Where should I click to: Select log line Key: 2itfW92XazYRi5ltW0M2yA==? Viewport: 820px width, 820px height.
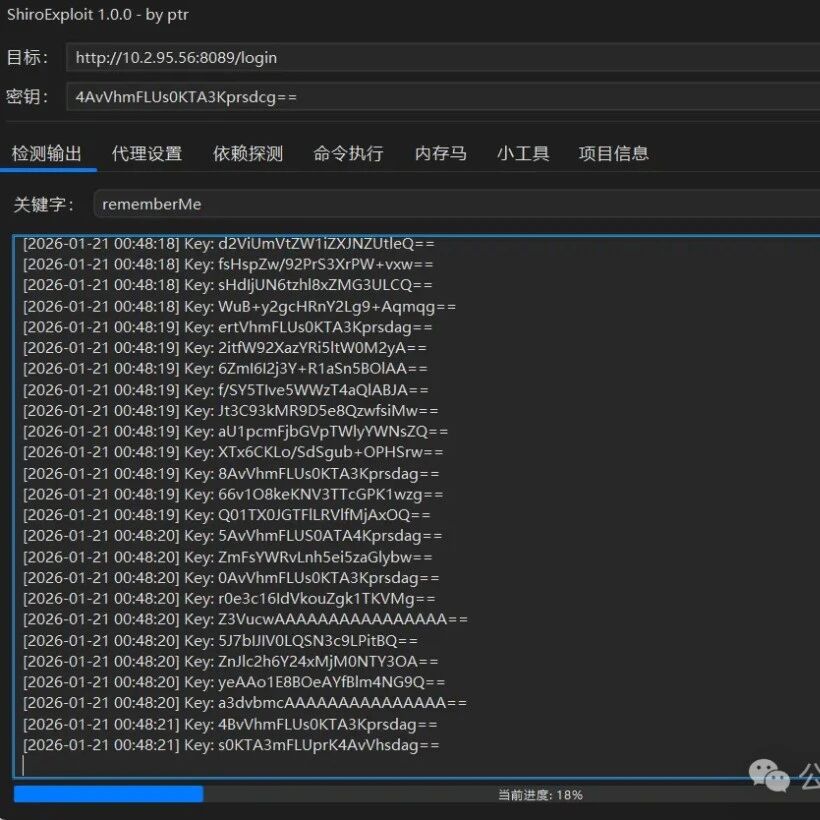click(225, 348)
